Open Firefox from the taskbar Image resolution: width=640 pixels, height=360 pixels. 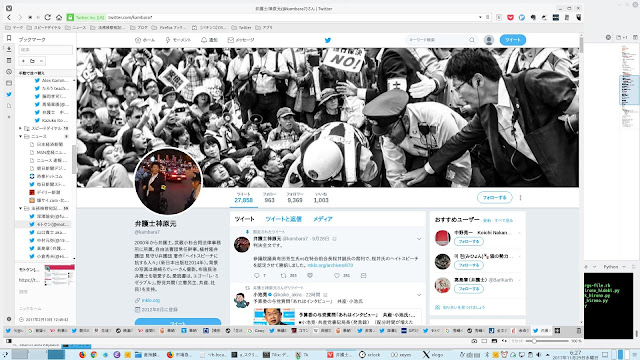tap(82, 355)
